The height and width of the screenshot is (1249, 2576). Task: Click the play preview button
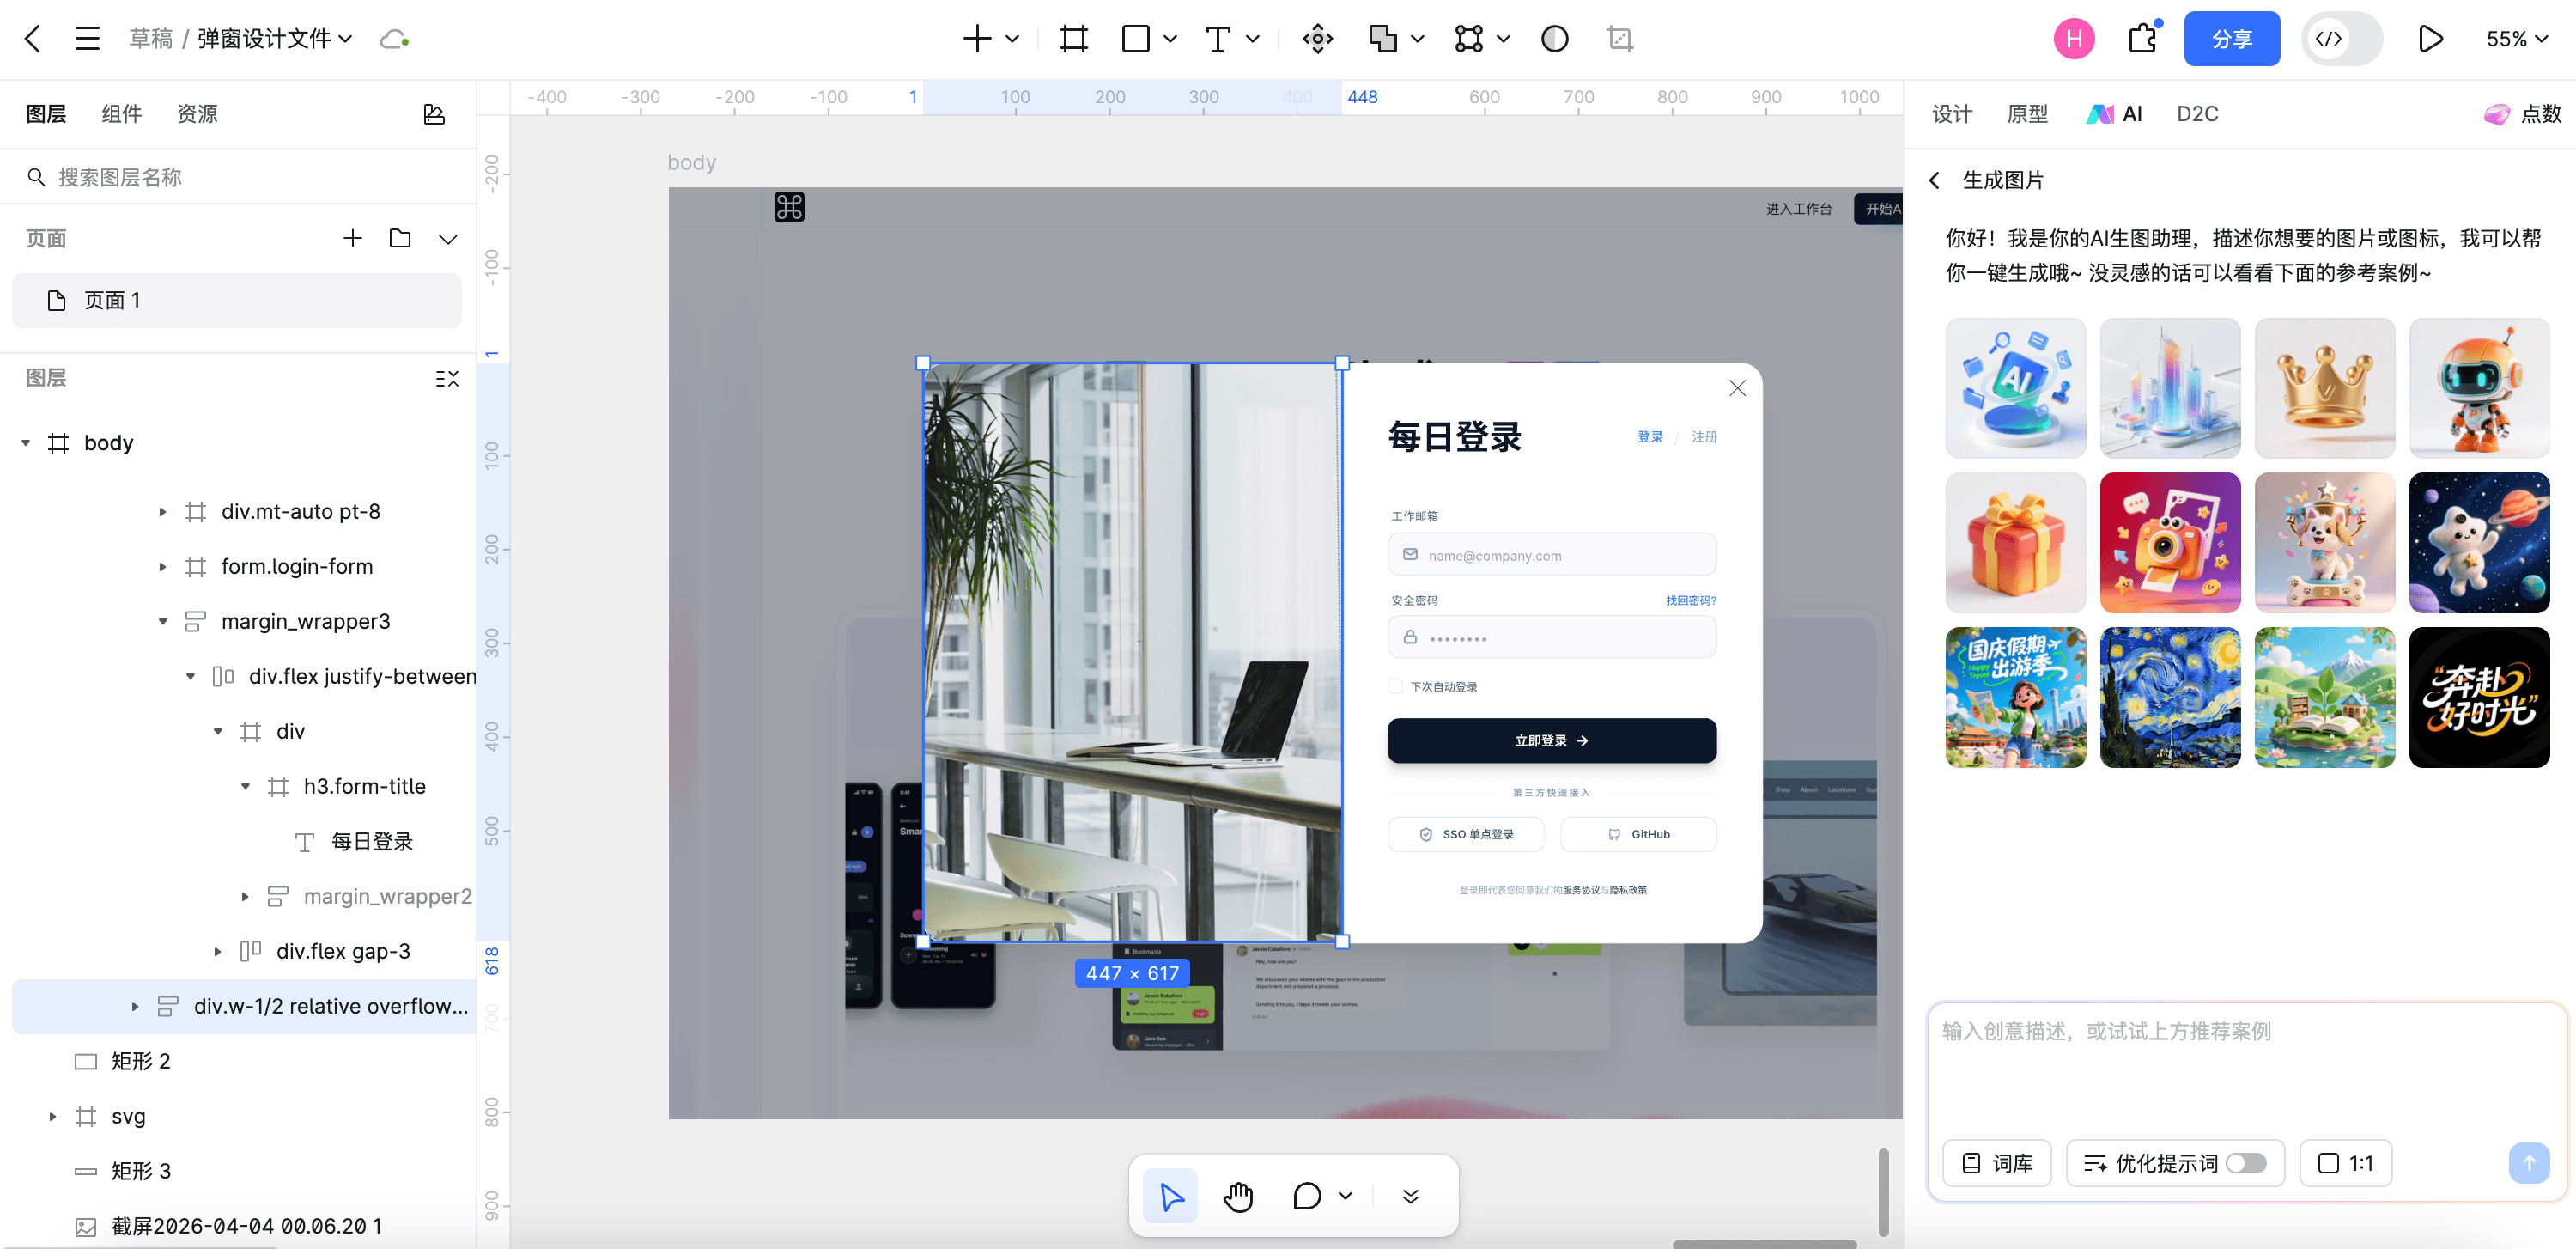pos(2430,39)
